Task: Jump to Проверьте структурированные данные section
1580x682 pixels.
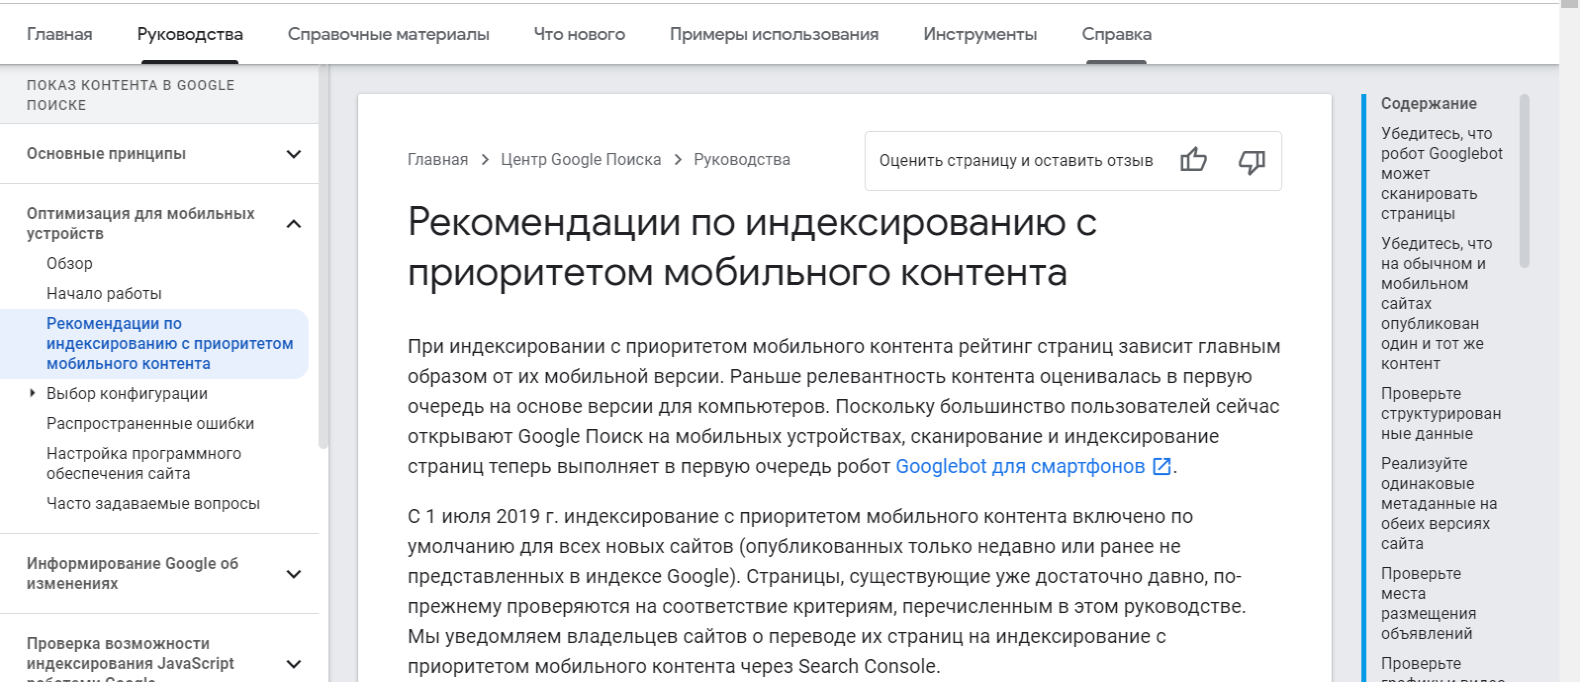Action: coord(1440,413)
